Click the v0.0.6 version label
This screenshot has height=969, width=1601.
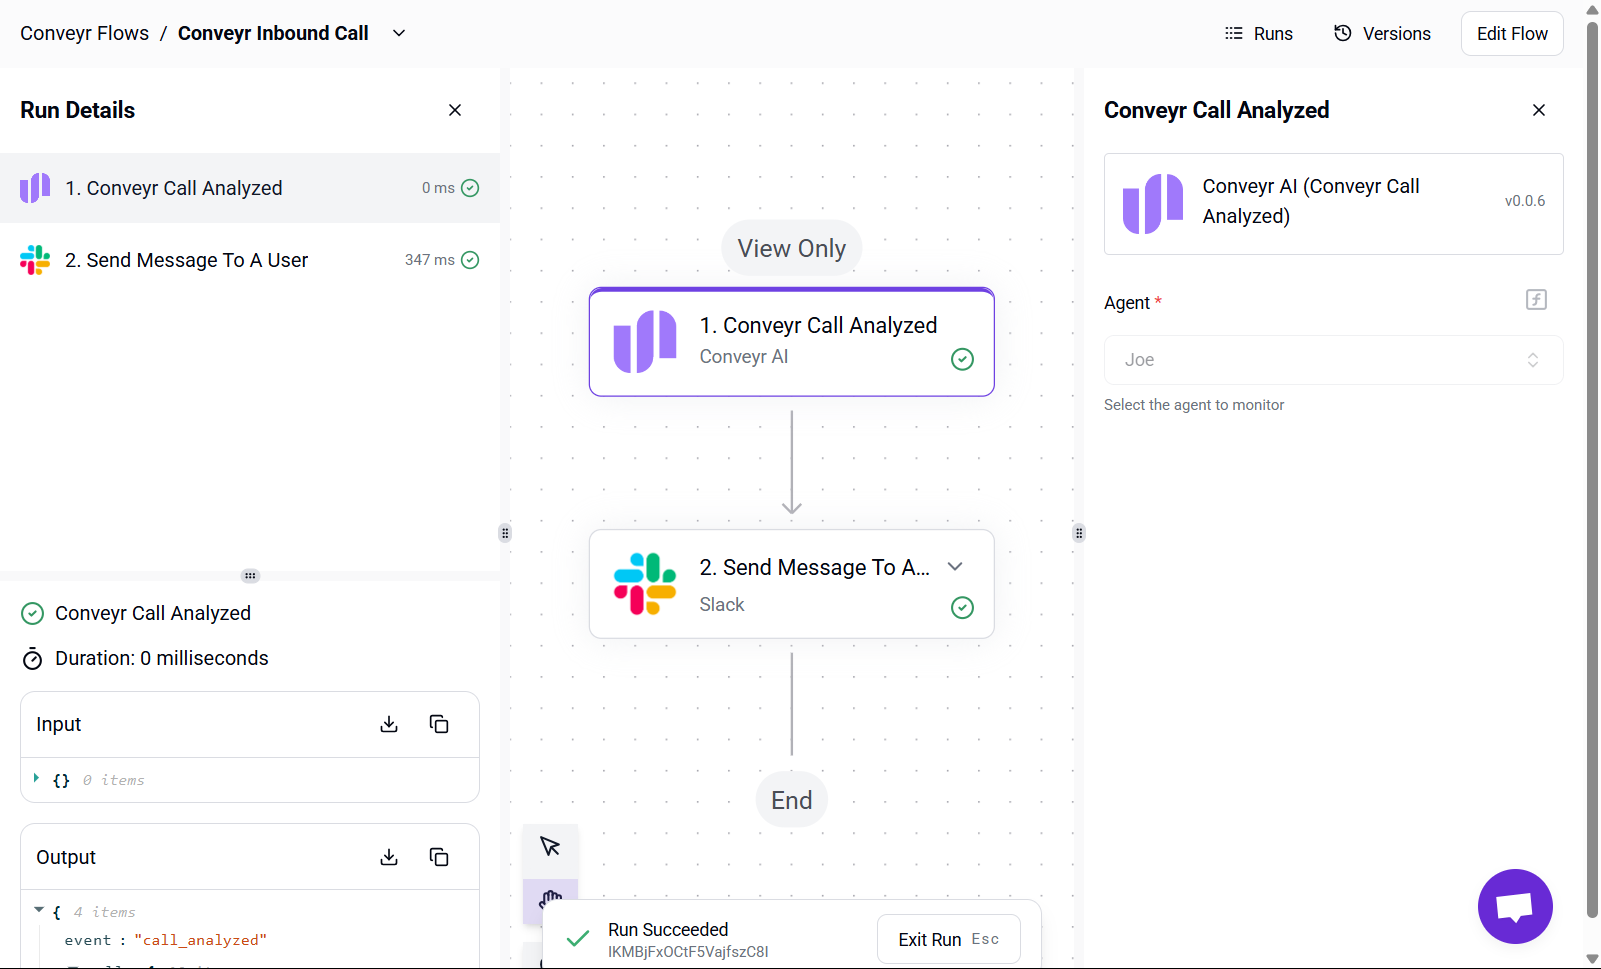point(1525,201)
